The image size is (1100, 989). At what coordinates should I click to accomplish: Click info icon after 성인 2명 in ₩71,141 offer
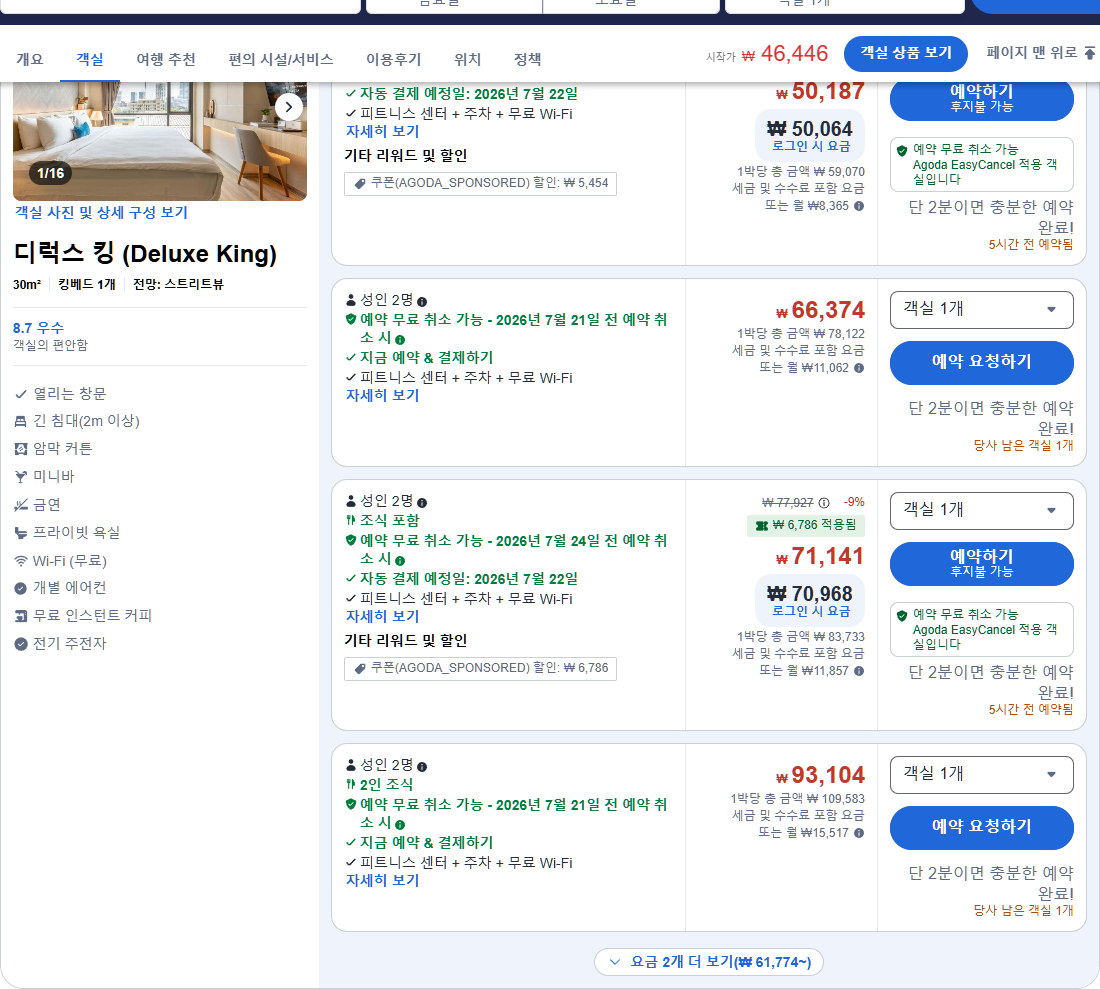pos(422,503)
